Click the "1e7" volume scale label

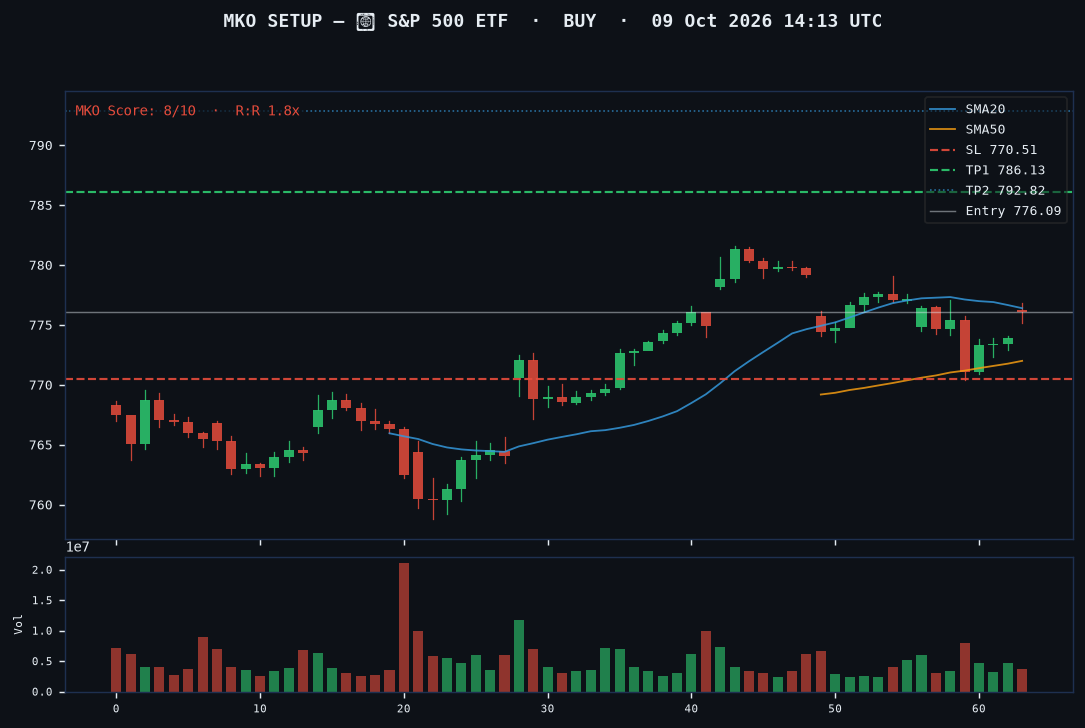78,547
